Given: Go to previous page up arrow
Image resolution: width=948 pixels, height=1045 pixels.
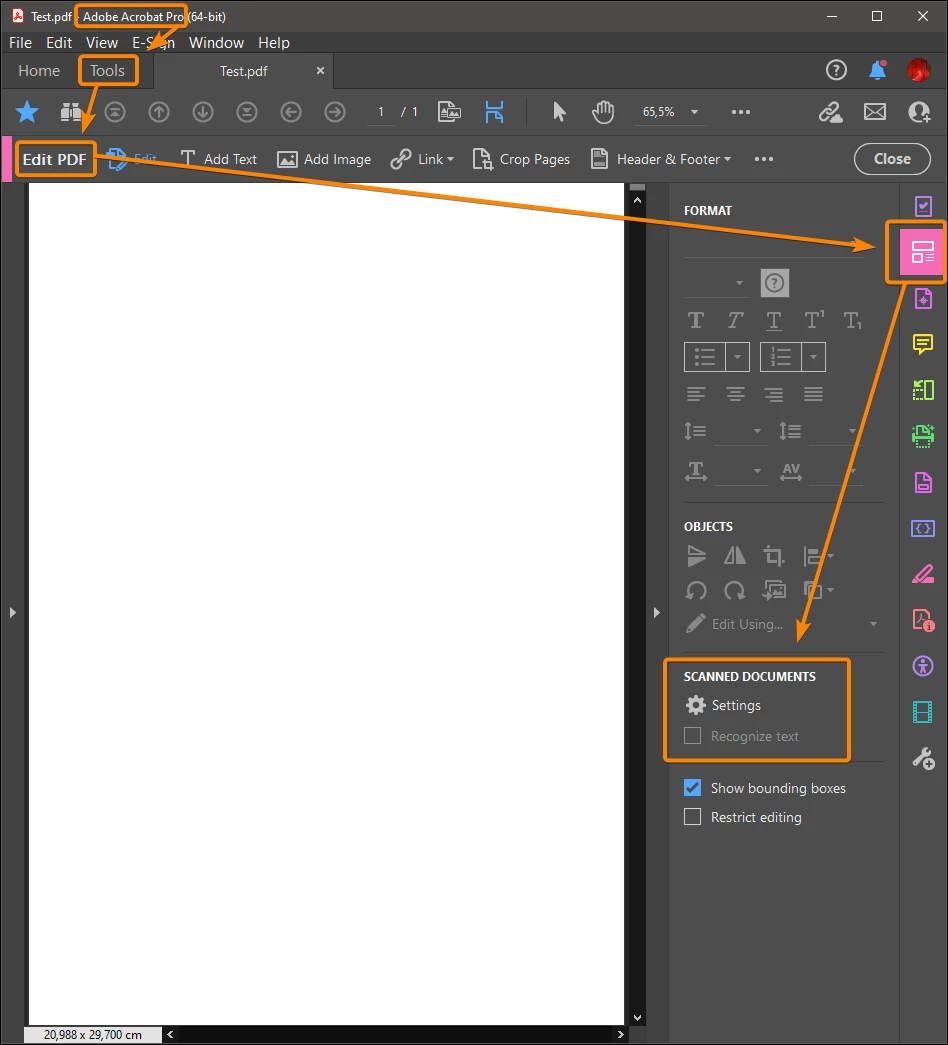Looking at the screenshot, I should pos(159,112).
